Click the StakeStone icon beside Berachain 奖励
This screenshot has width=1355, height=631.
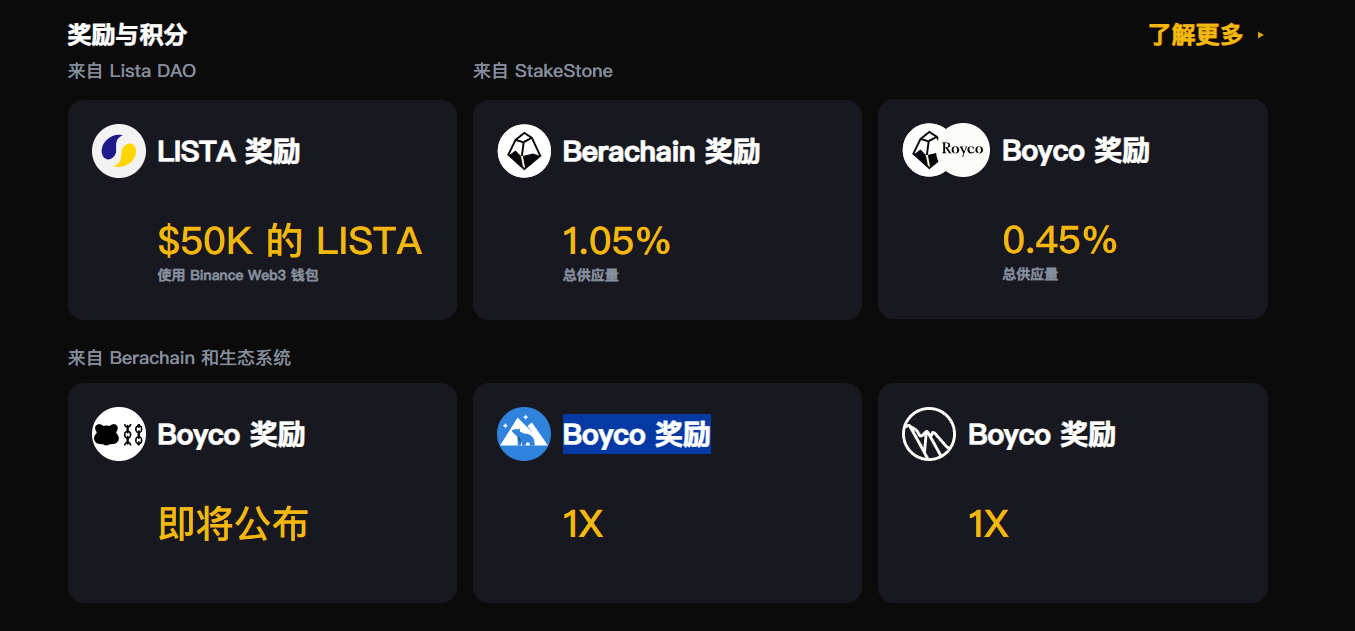pos(524,151)
